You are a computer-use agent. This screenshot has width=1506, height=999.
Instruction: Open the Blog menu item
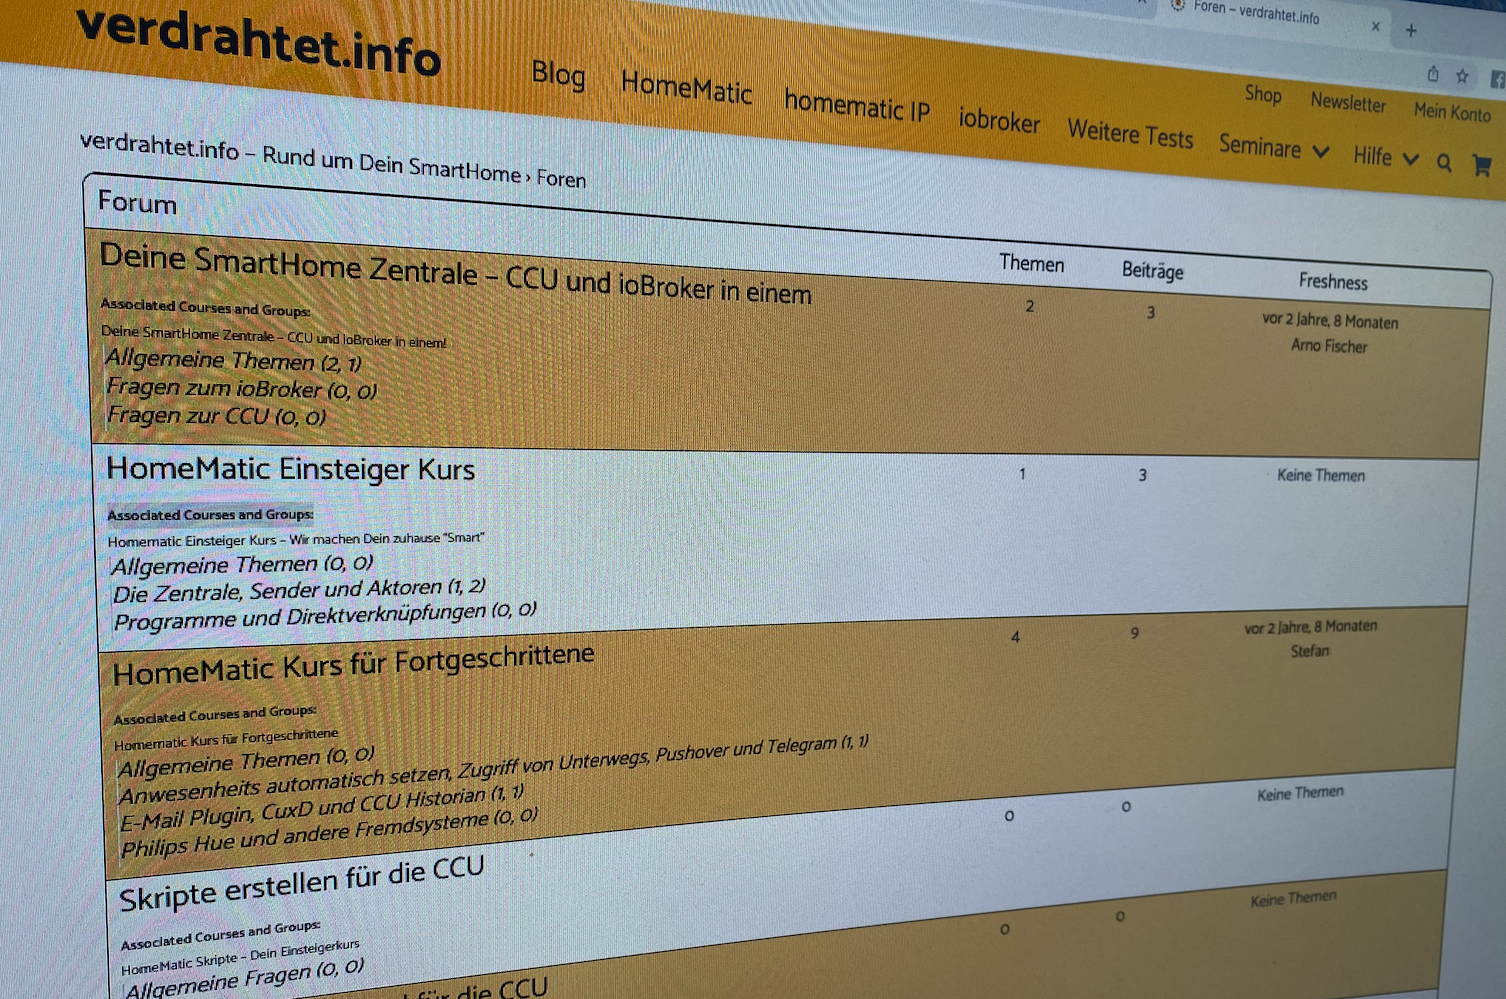(558, 74)
